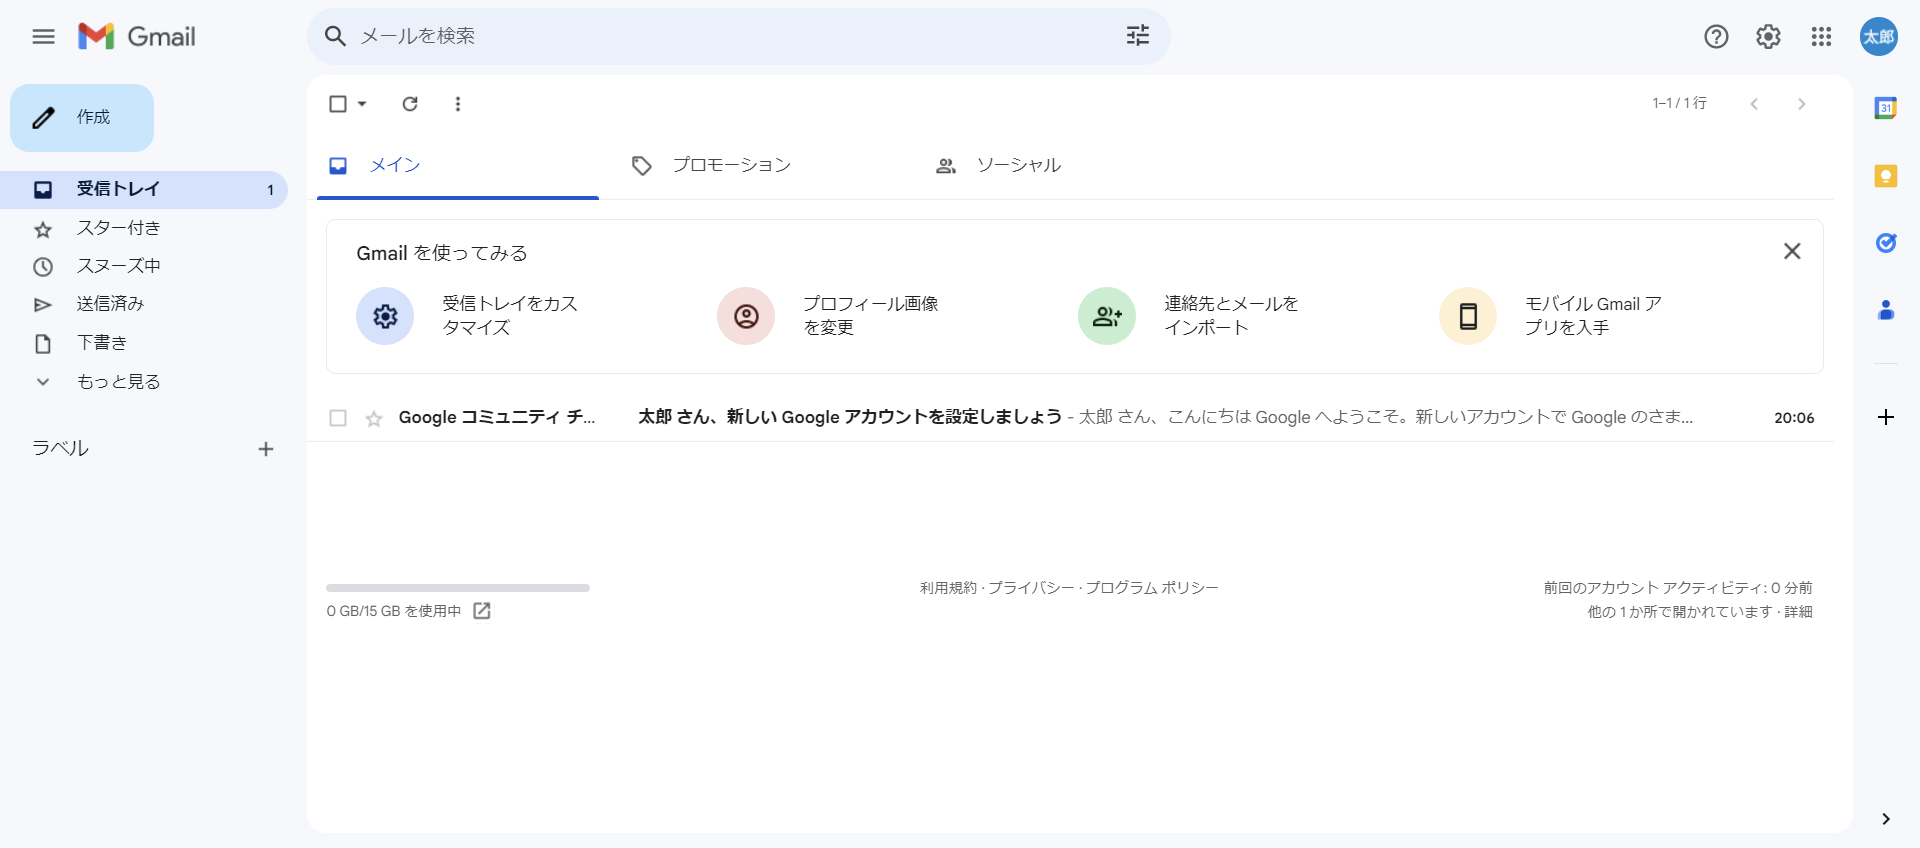
Task: Open the プライバシー link
Action: point(1031,588)
